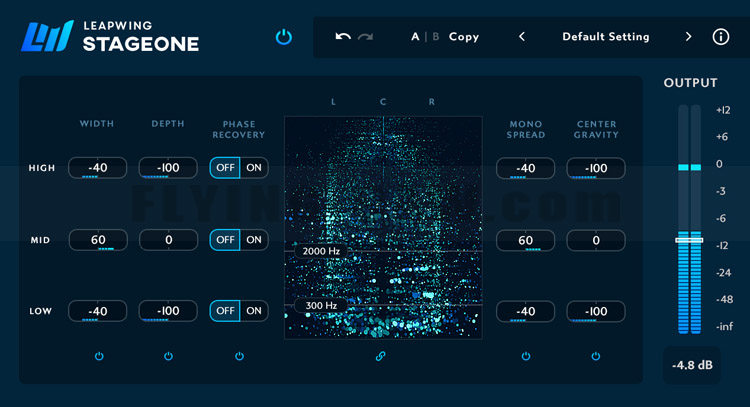
Task: Click the DEPTH column header
Action: [x=168, y=123]
